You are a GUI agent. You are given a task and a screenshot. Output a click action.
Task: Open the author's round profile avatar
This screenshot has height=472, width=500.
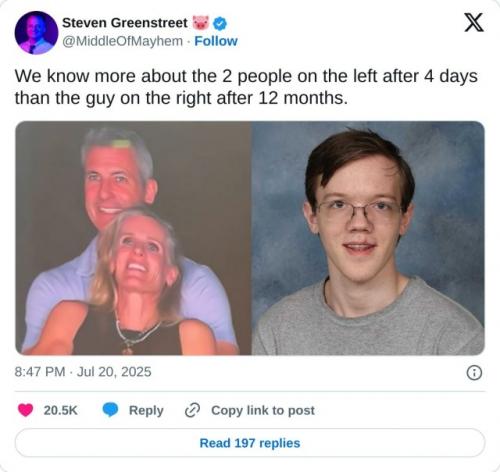coord(36,33)
